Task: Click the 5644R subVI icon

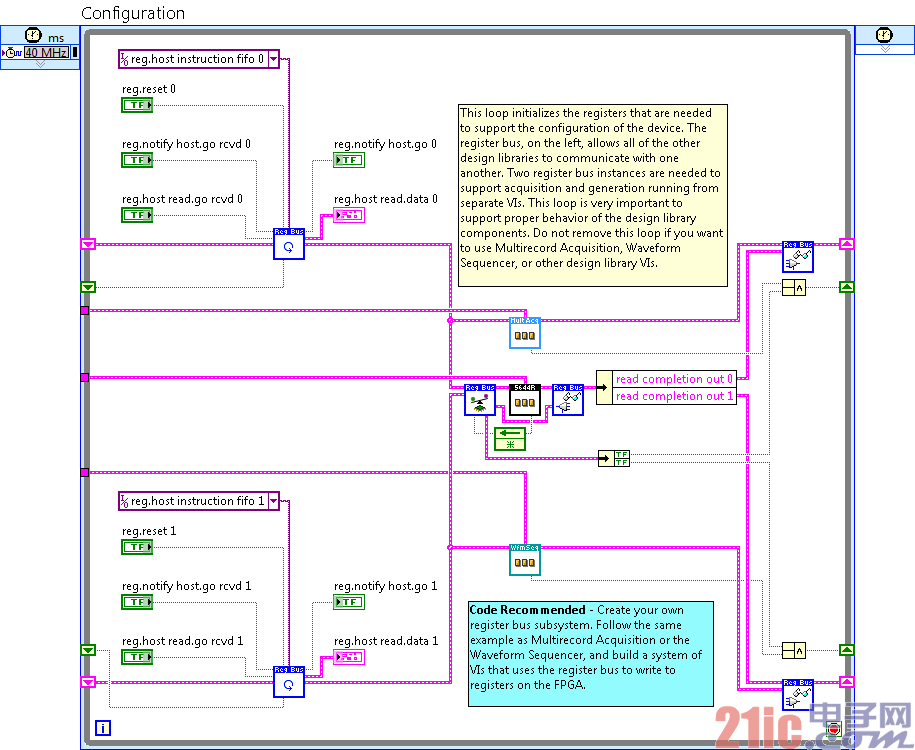Action: pos(525,400)
